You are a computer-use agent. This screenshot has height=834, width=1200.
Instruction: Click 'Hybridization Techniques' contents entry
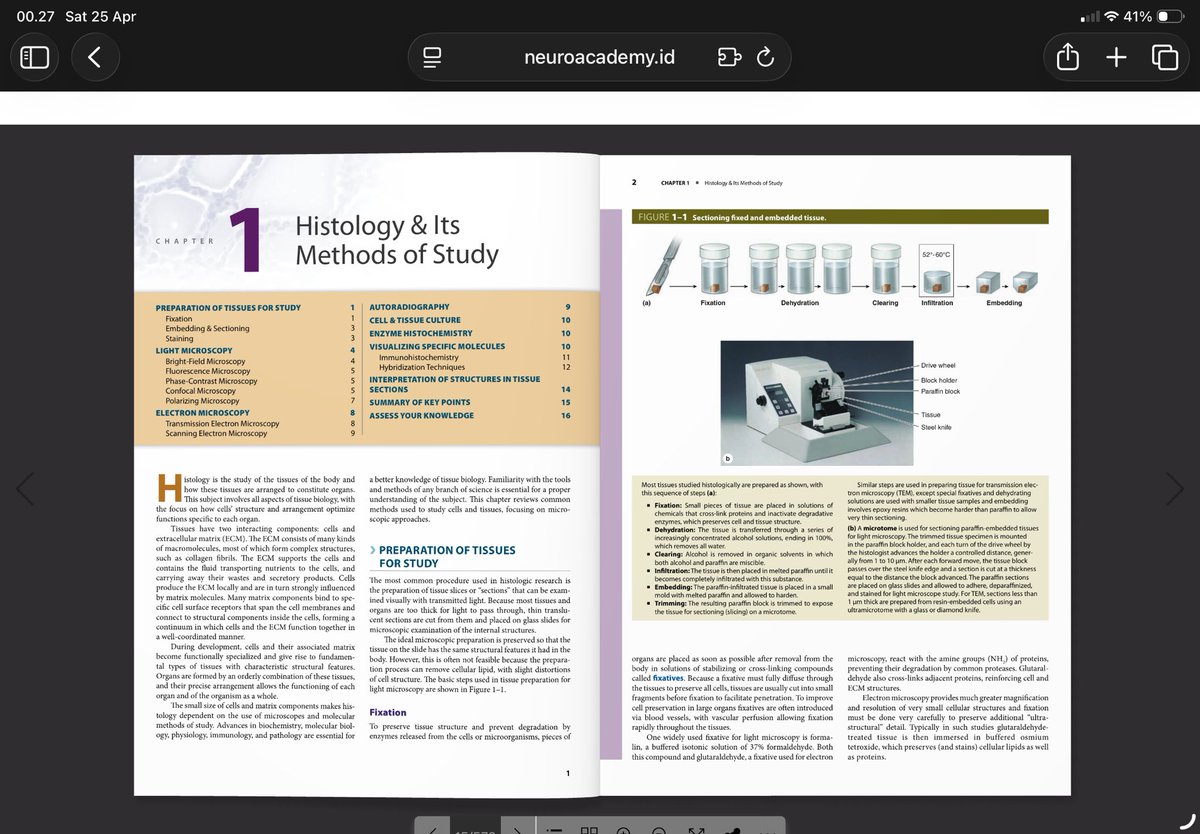(x=422, y=367)
